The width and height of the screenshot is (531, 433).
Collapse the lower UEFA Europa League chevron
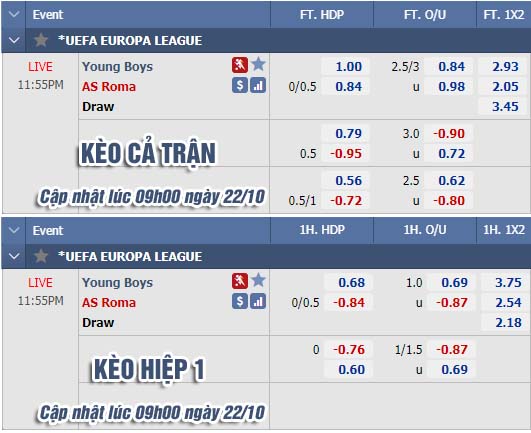point(14,256)
